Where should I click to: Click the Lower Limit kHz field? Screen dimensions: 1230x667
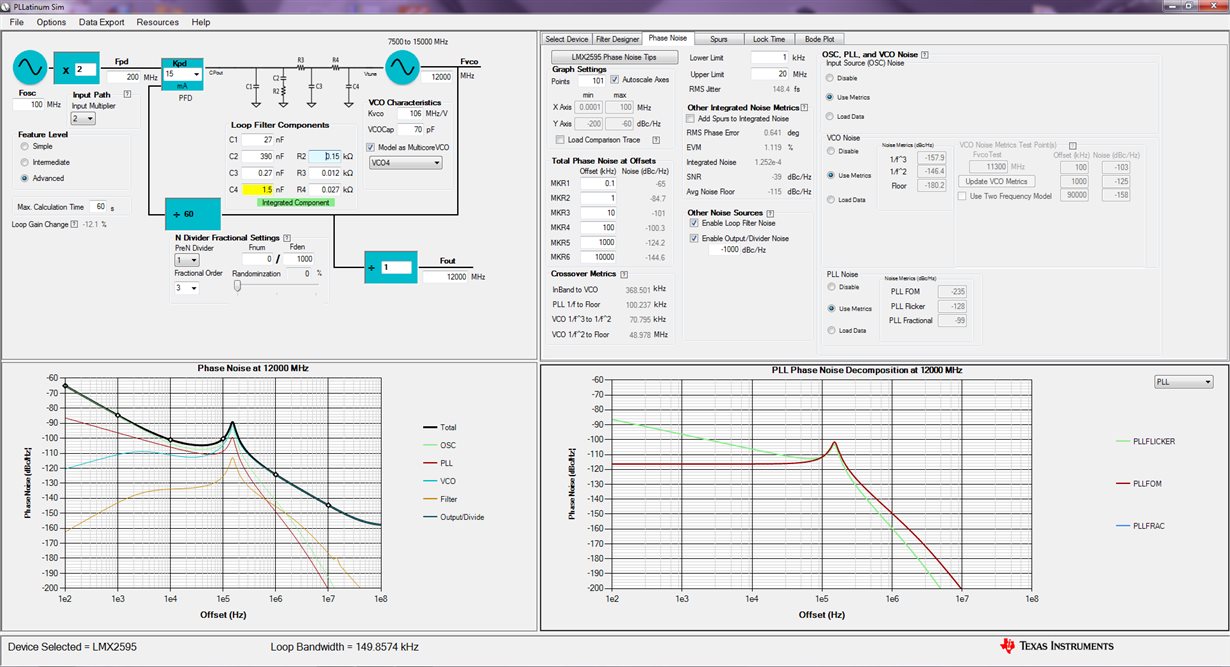point(771,58)
